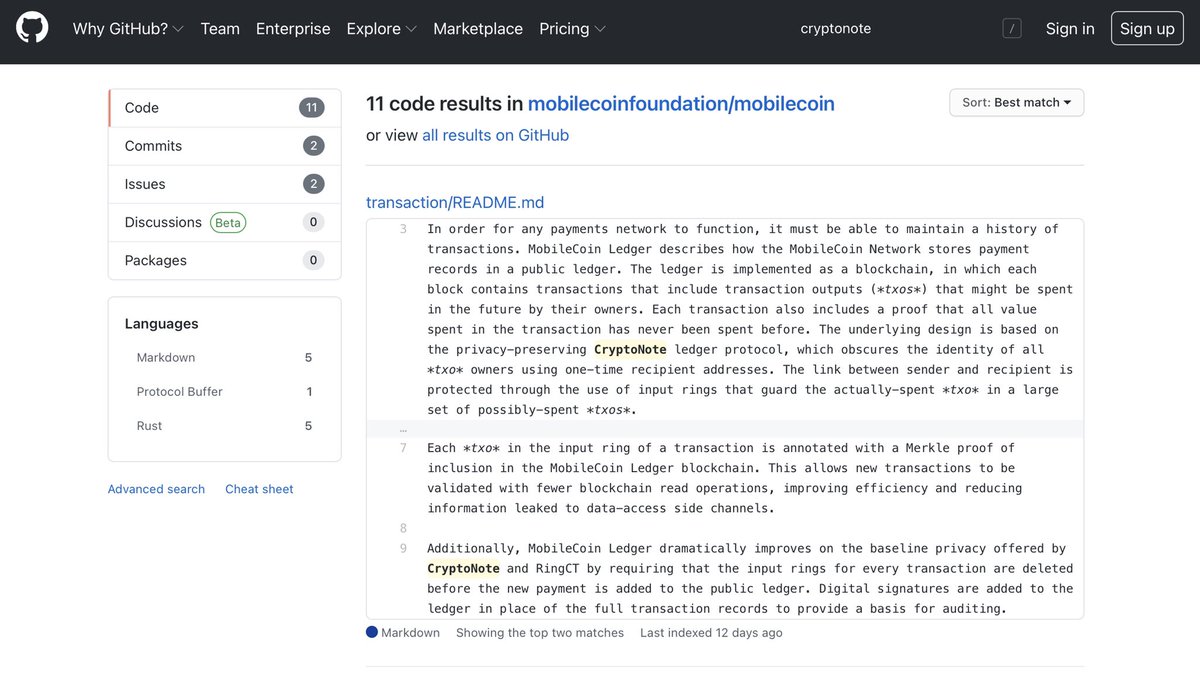Switch to the Commits results filter
1200x676 pixels.
tap(152, 145)
